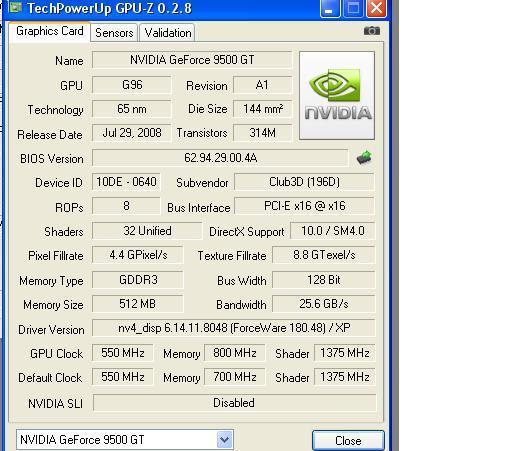Click the Technology field 65 nm
512x451 pixels.
click(132, 109)
